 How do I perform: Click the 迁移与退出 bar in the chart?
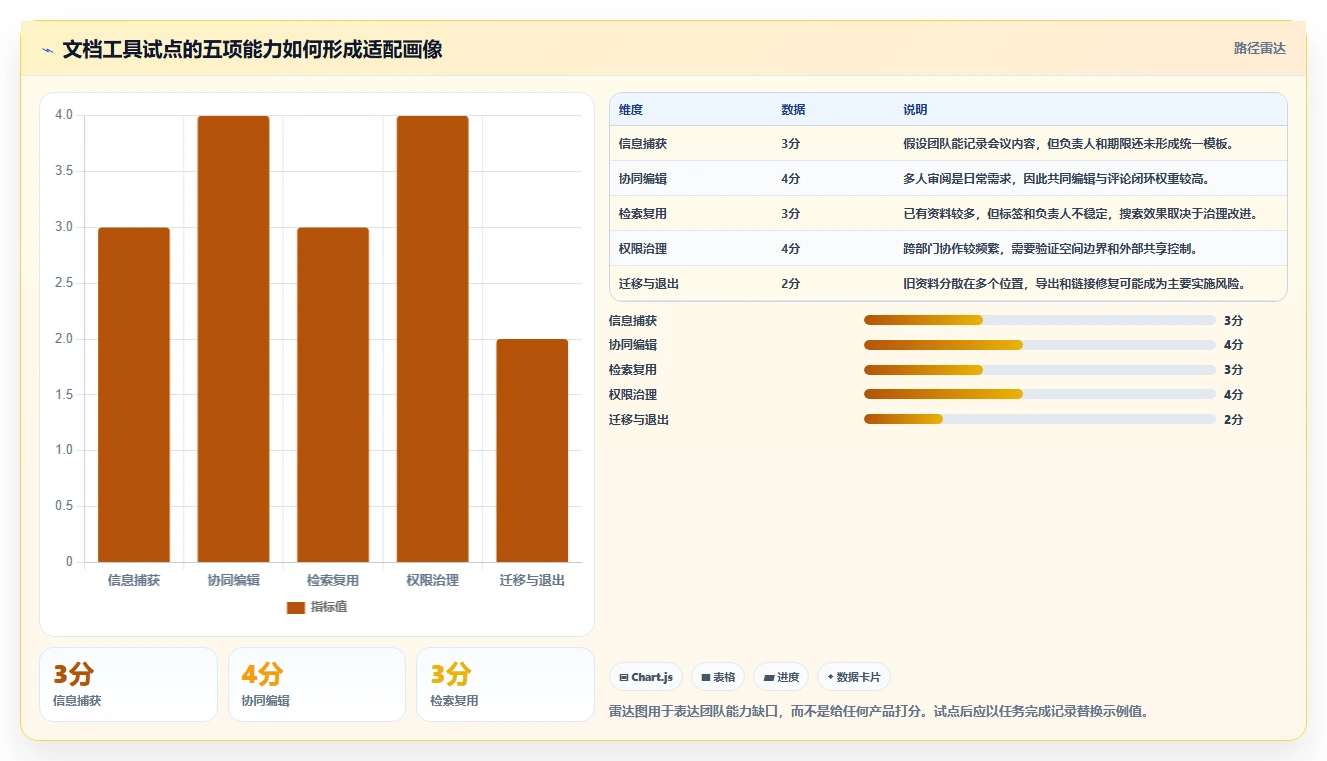tap(532, 450)
